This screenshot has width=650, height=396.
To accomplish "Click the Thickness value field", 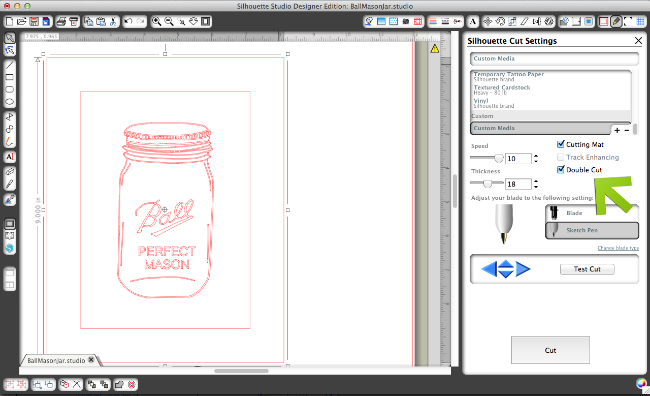I will pyautogui.click(x=518, y=184).
